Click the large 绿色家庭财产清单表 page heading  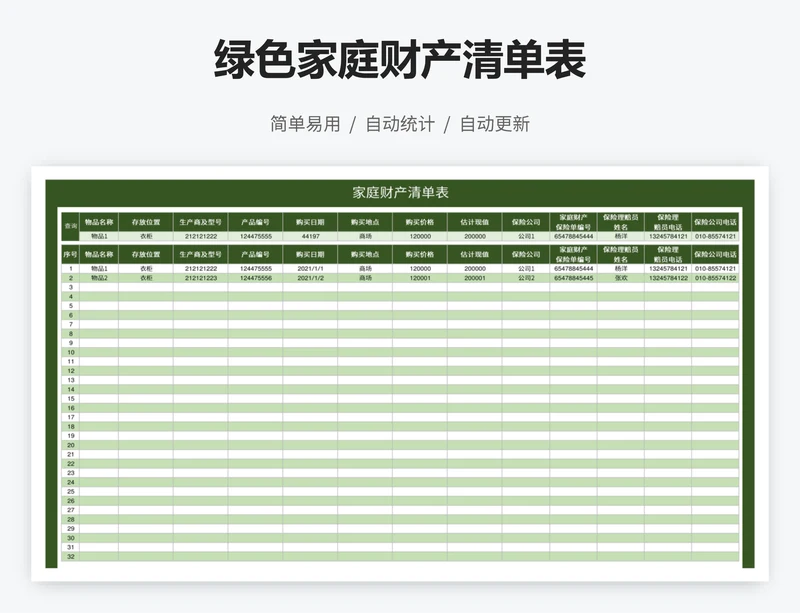pos(400,59)
